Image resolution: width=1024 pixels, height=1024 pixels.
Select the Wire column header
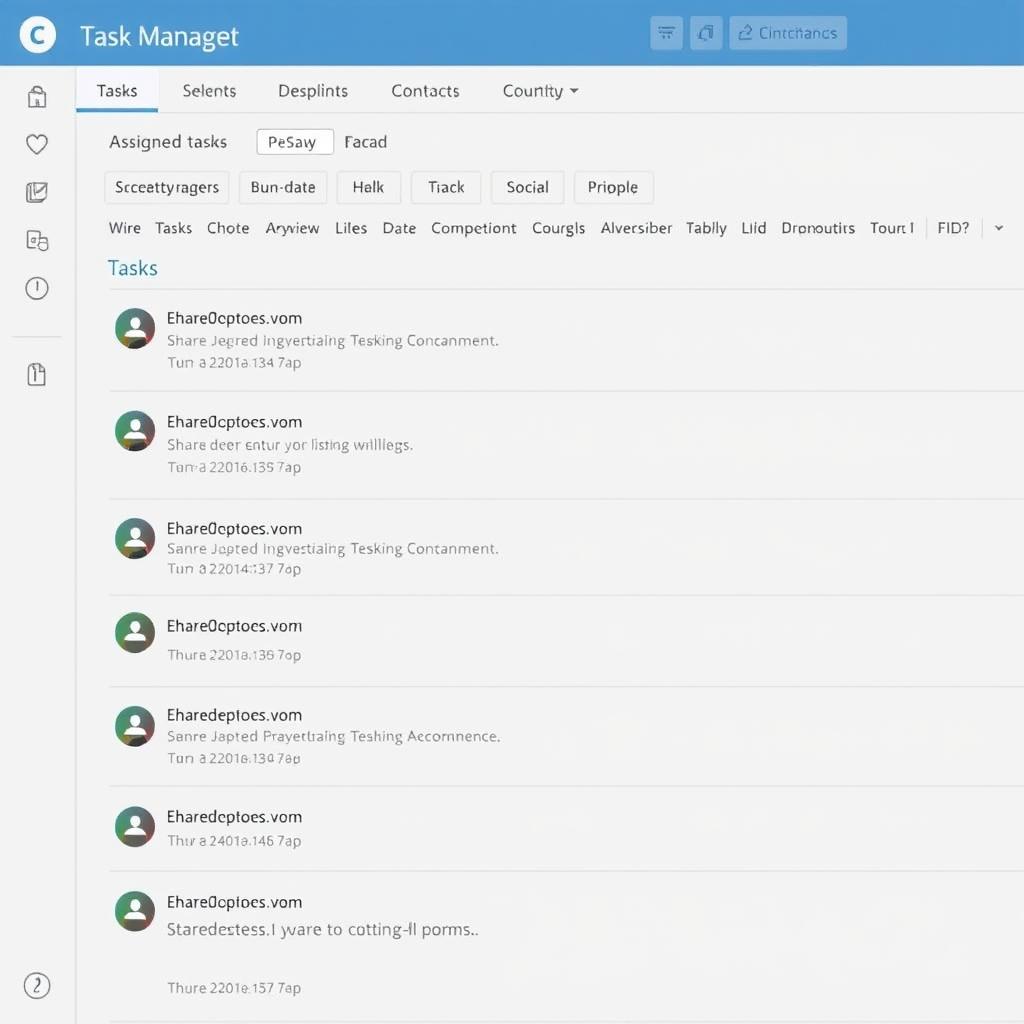(x=125, y=228)
